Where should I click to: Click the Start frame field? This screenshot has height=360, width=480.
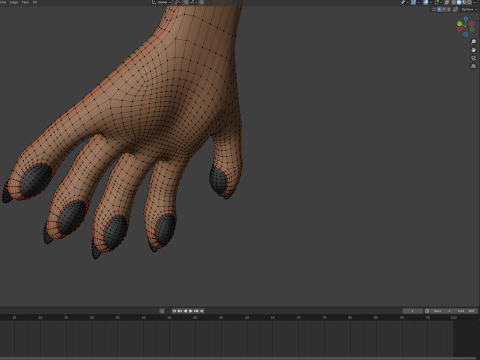pos(442,311)
